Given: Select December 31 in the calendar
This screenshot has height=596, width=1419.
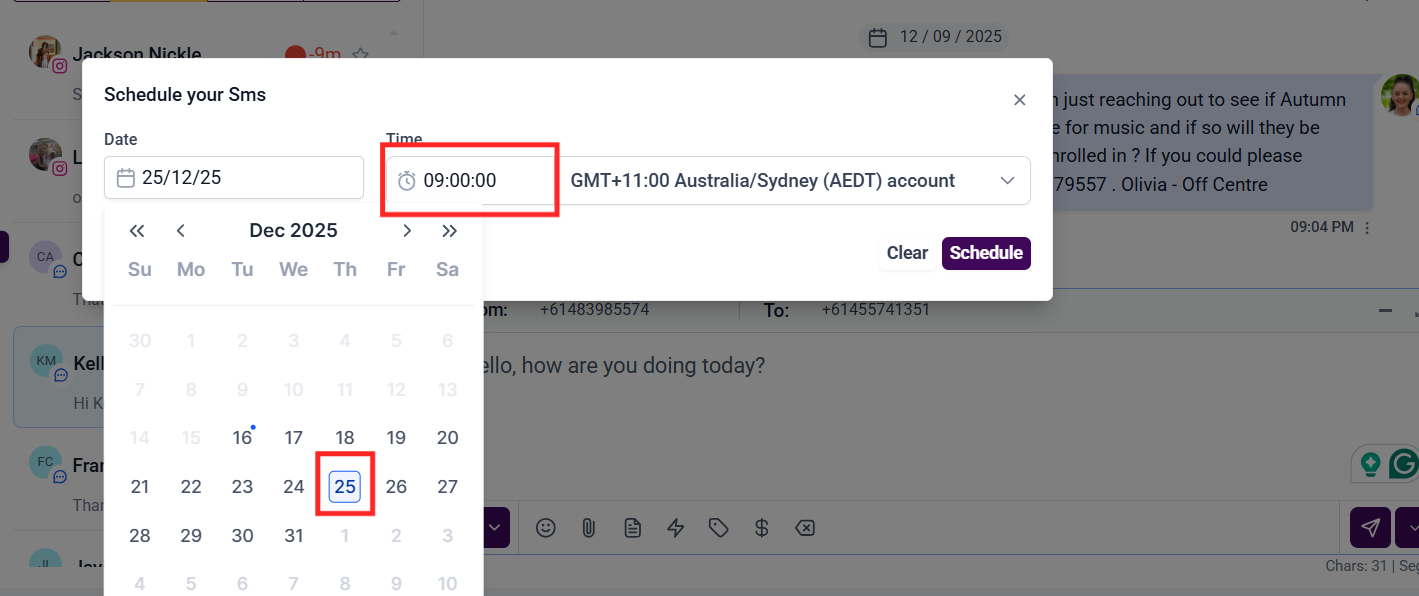Looking at the screenshot, I should 293,535.
